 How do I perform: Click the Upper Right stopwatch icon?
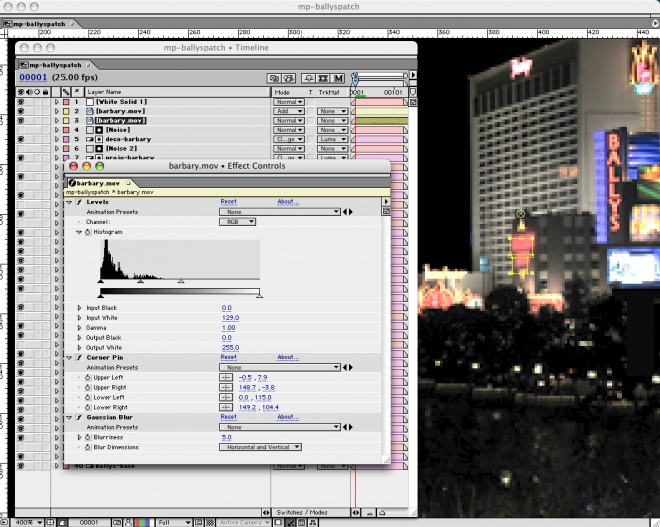point(87,387)
